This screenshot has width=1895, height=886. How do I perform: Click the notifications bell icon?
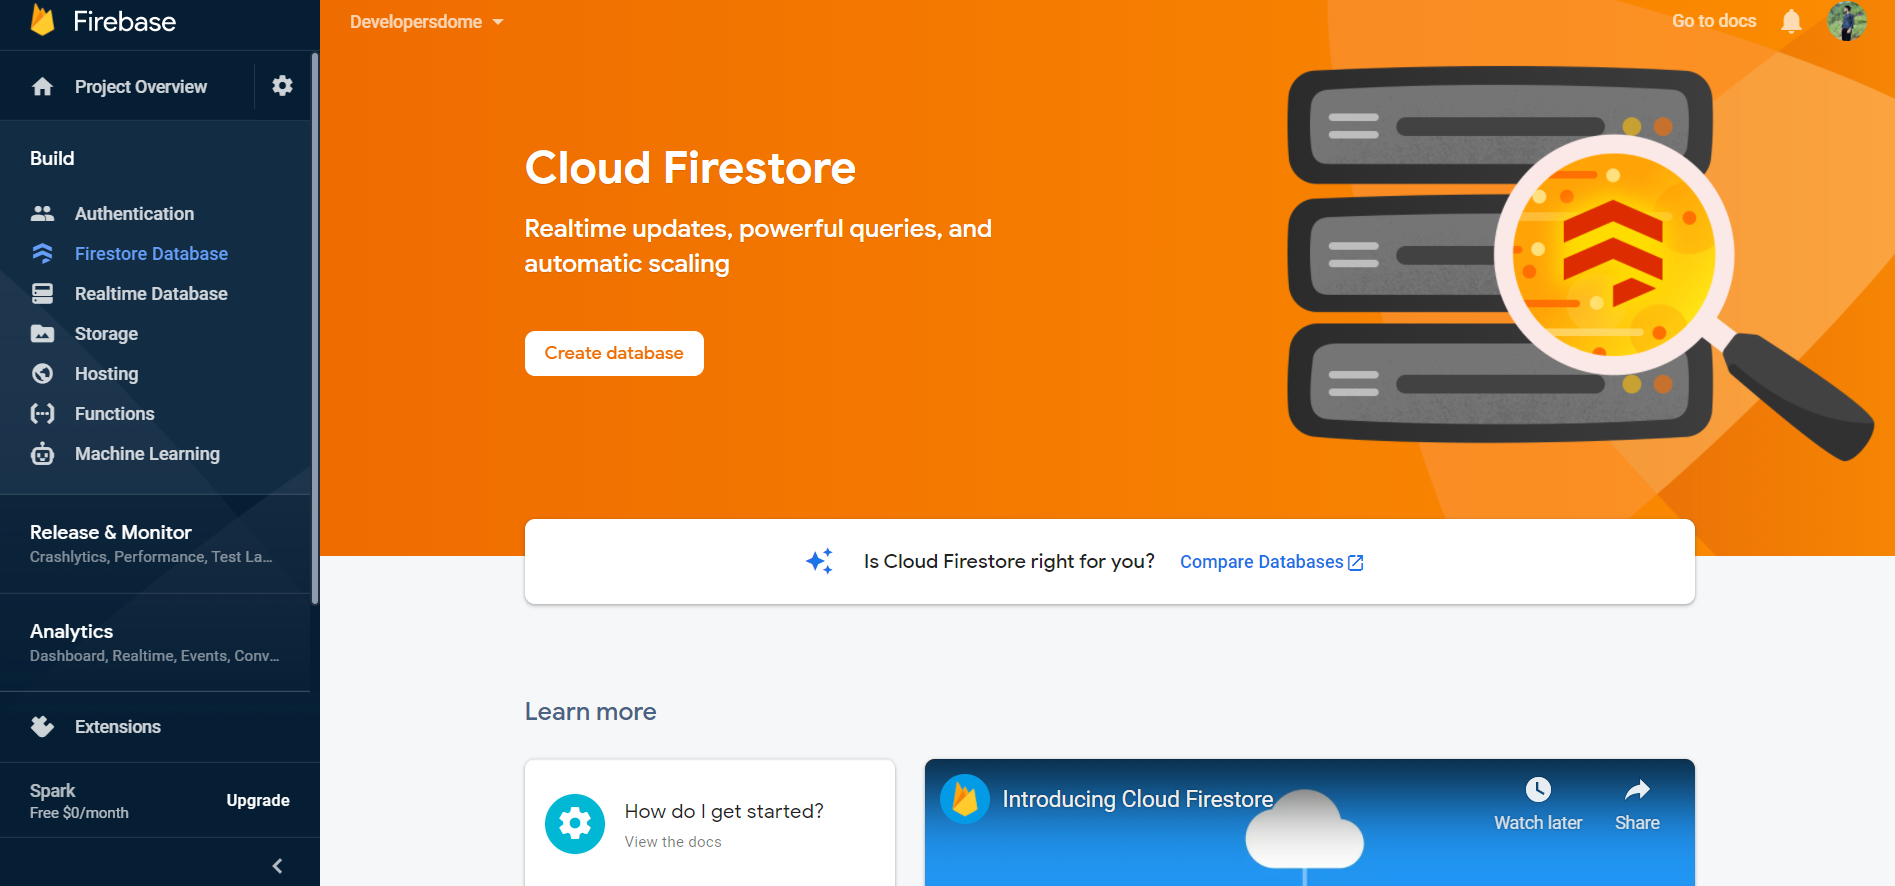click(1791, 21)
